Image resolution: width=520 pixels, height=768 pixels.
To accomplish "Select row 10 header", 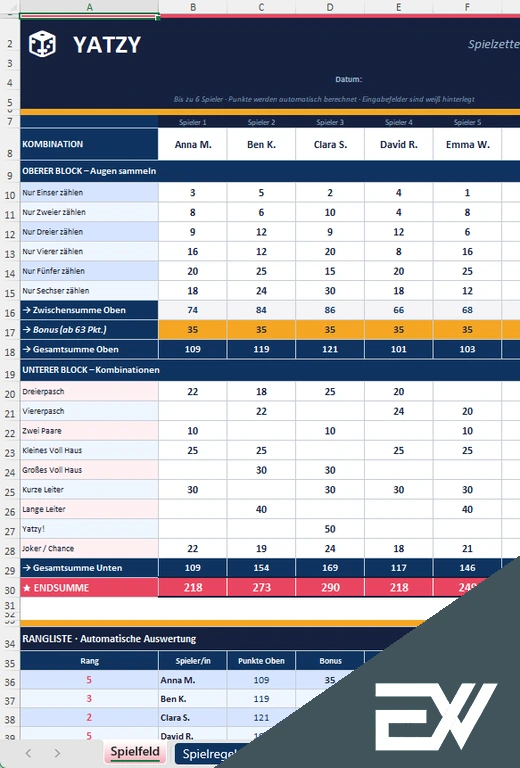I will (x=10, y=193).
